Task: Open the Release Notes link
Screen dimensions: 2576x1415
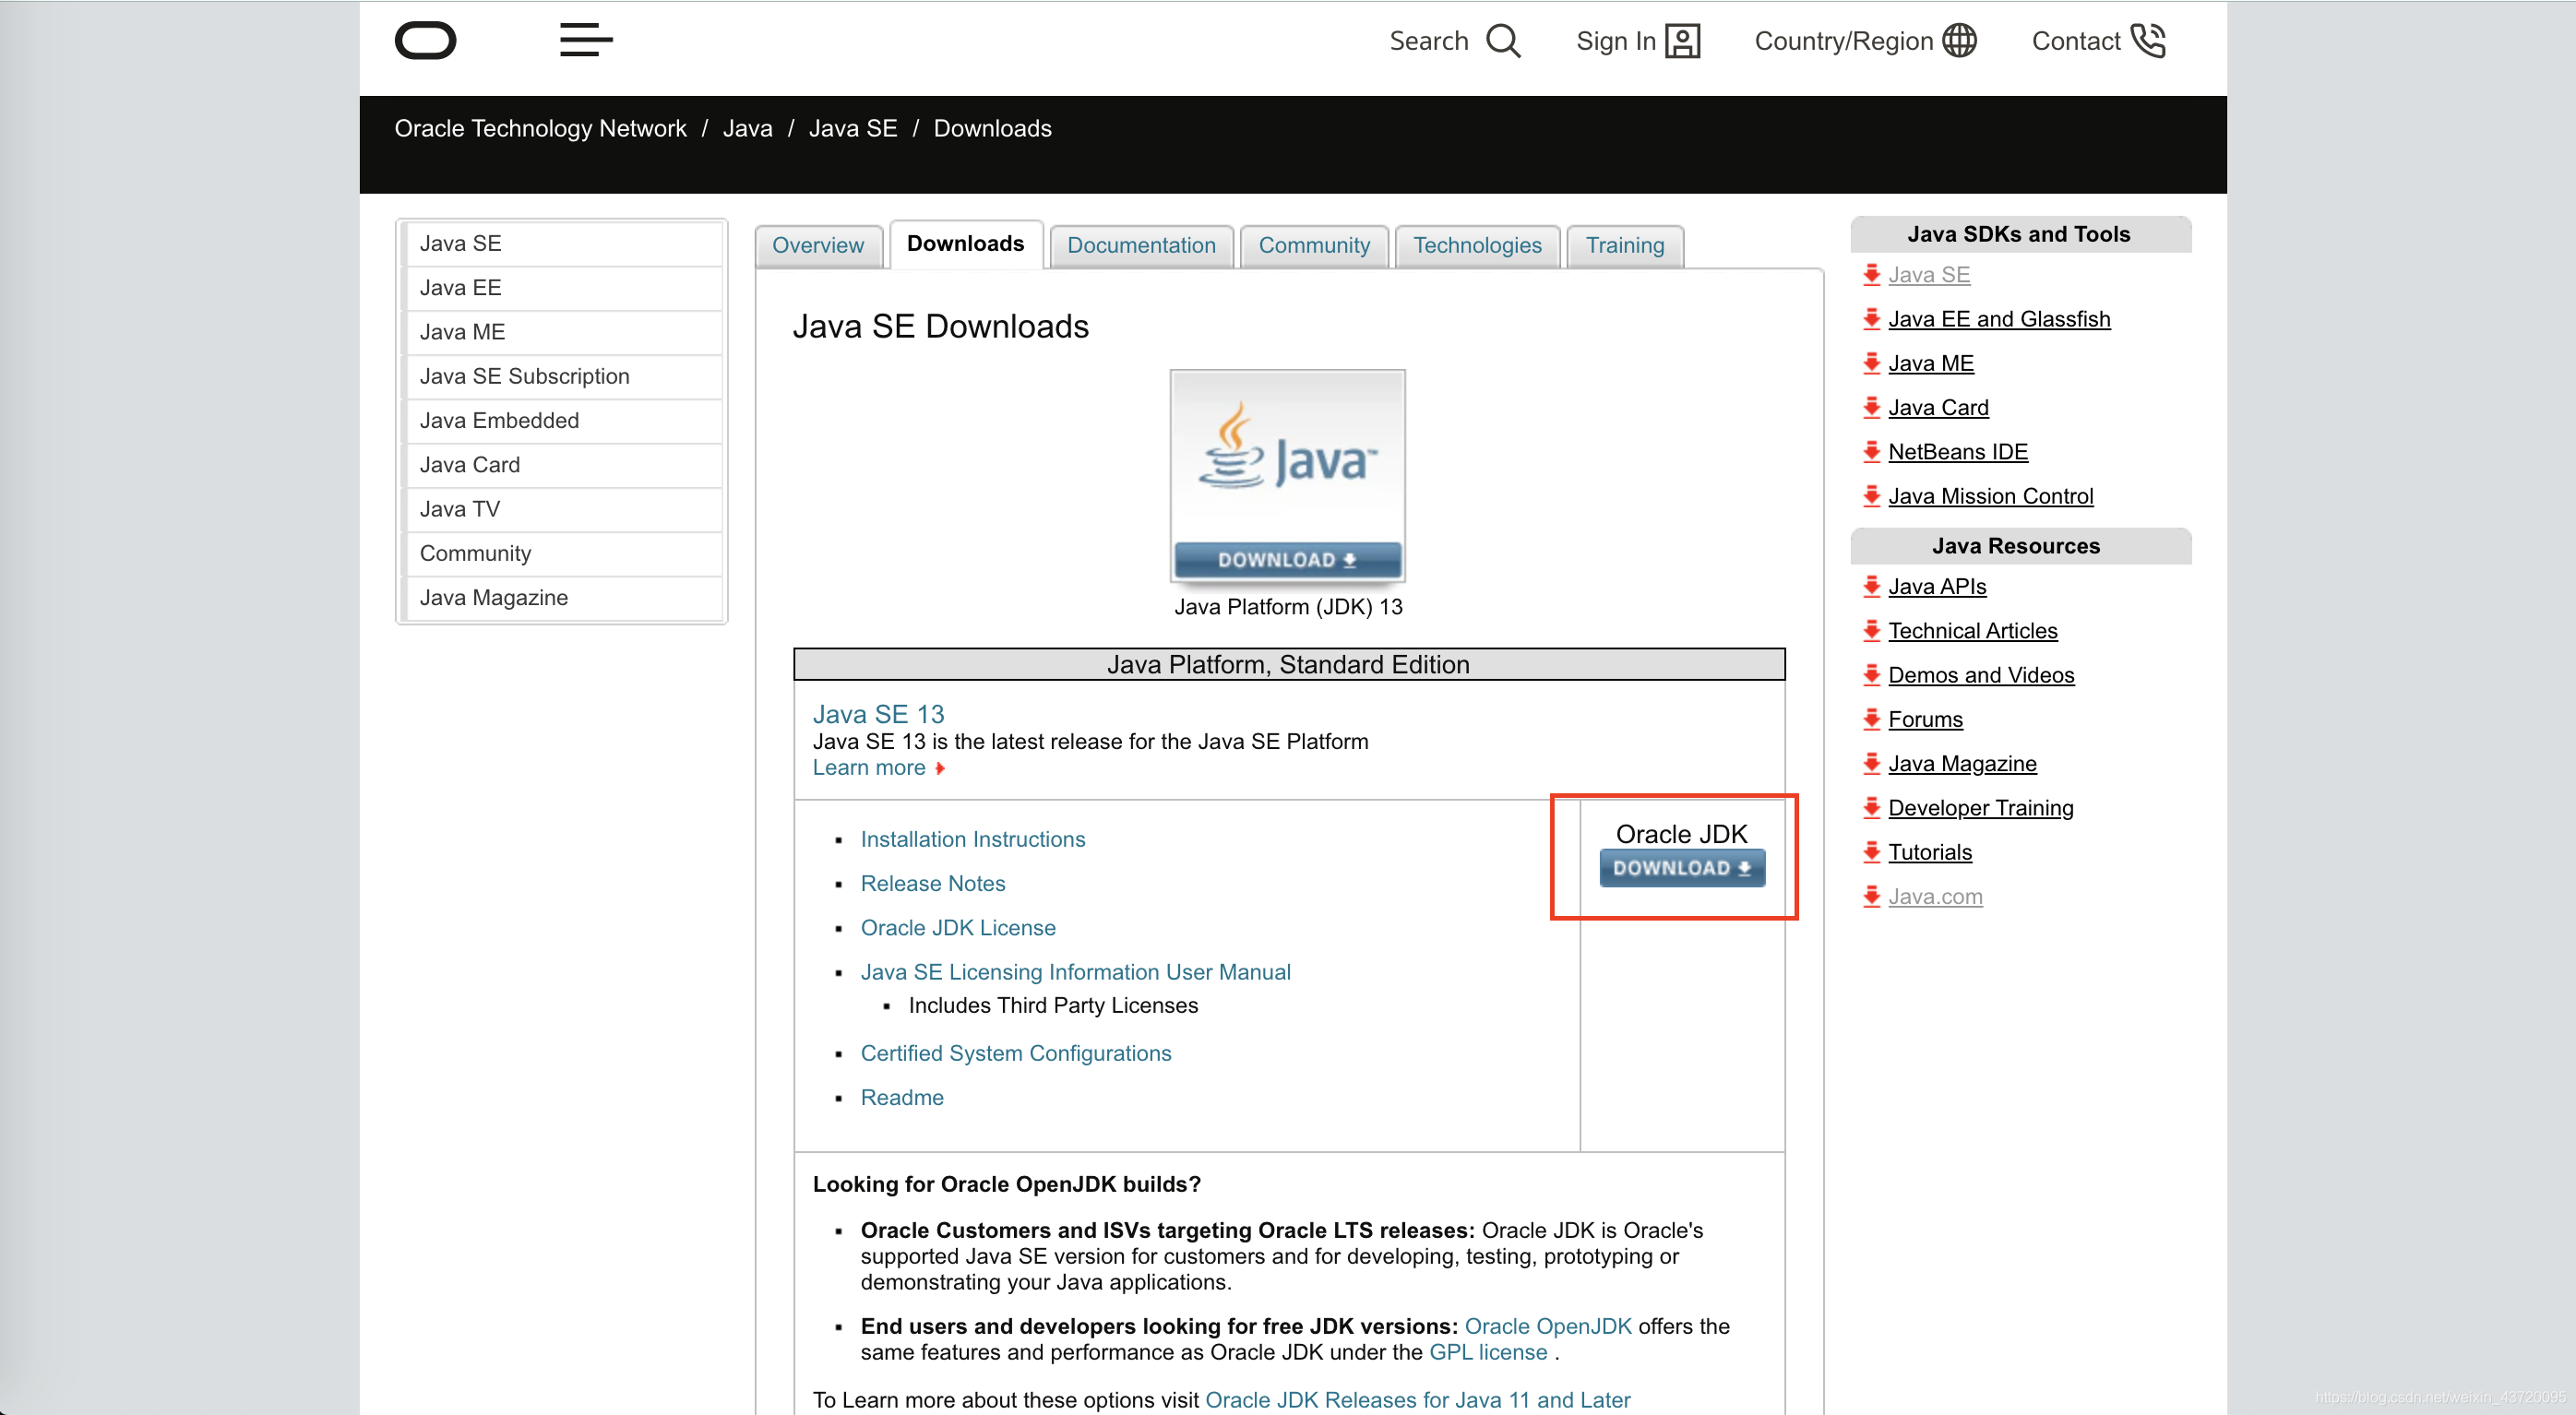Action: click(x=933, y=884)
